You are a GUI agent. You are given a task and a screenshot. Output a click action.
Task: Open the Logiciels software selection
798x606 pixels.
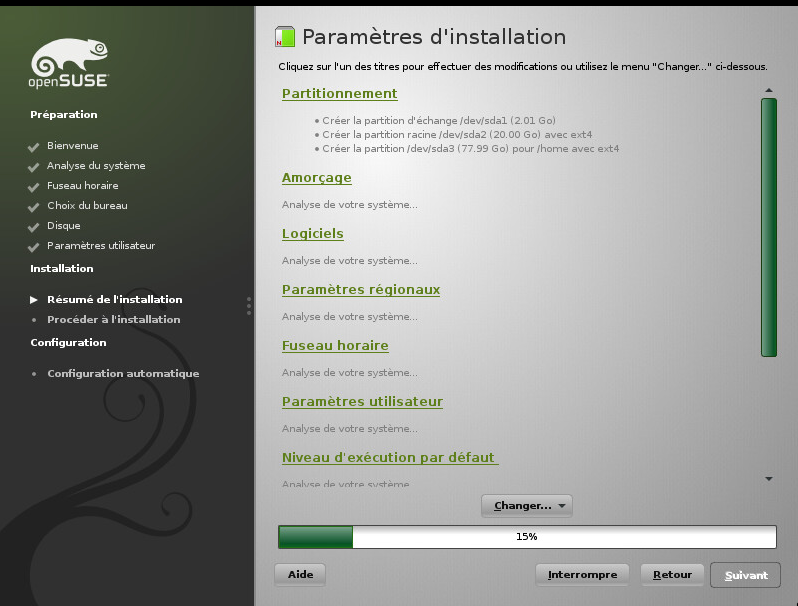tap(312, 234)
